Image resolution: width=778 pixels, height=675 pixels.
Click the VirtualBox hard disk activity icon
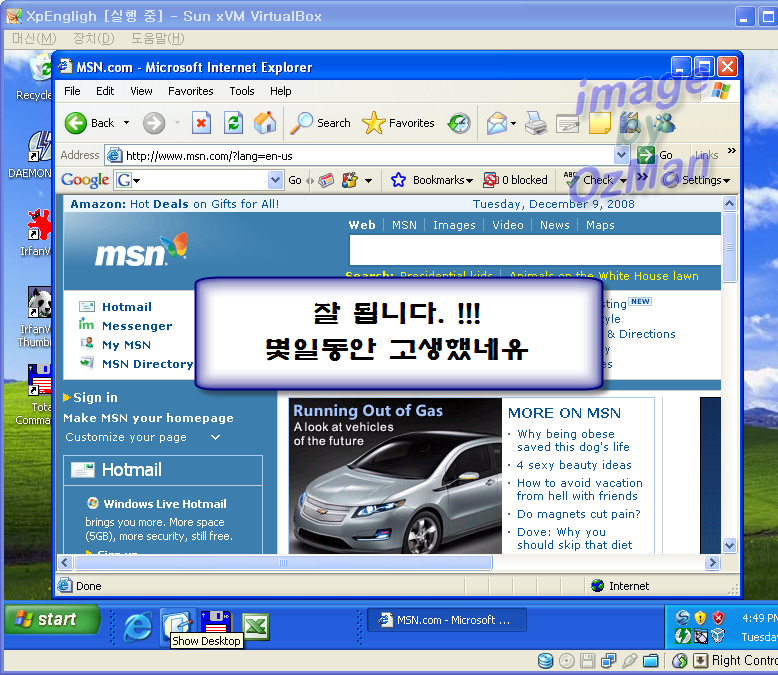click(545, 661)
